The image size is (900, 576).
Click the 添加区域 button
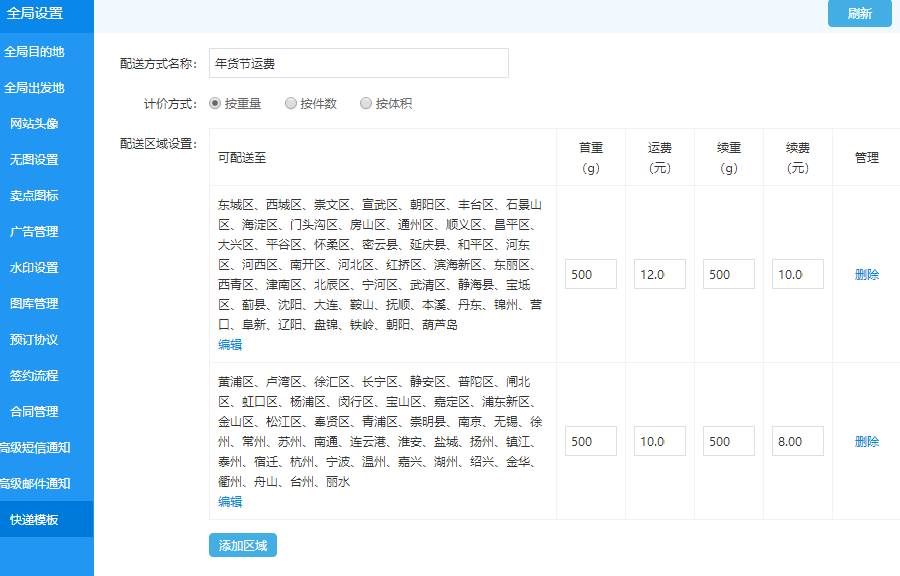pos(243,545)
